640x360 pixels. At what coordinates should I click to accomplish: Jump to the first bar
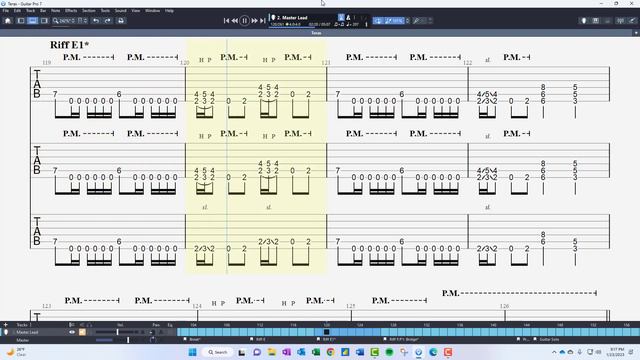[x=226, y=20]
